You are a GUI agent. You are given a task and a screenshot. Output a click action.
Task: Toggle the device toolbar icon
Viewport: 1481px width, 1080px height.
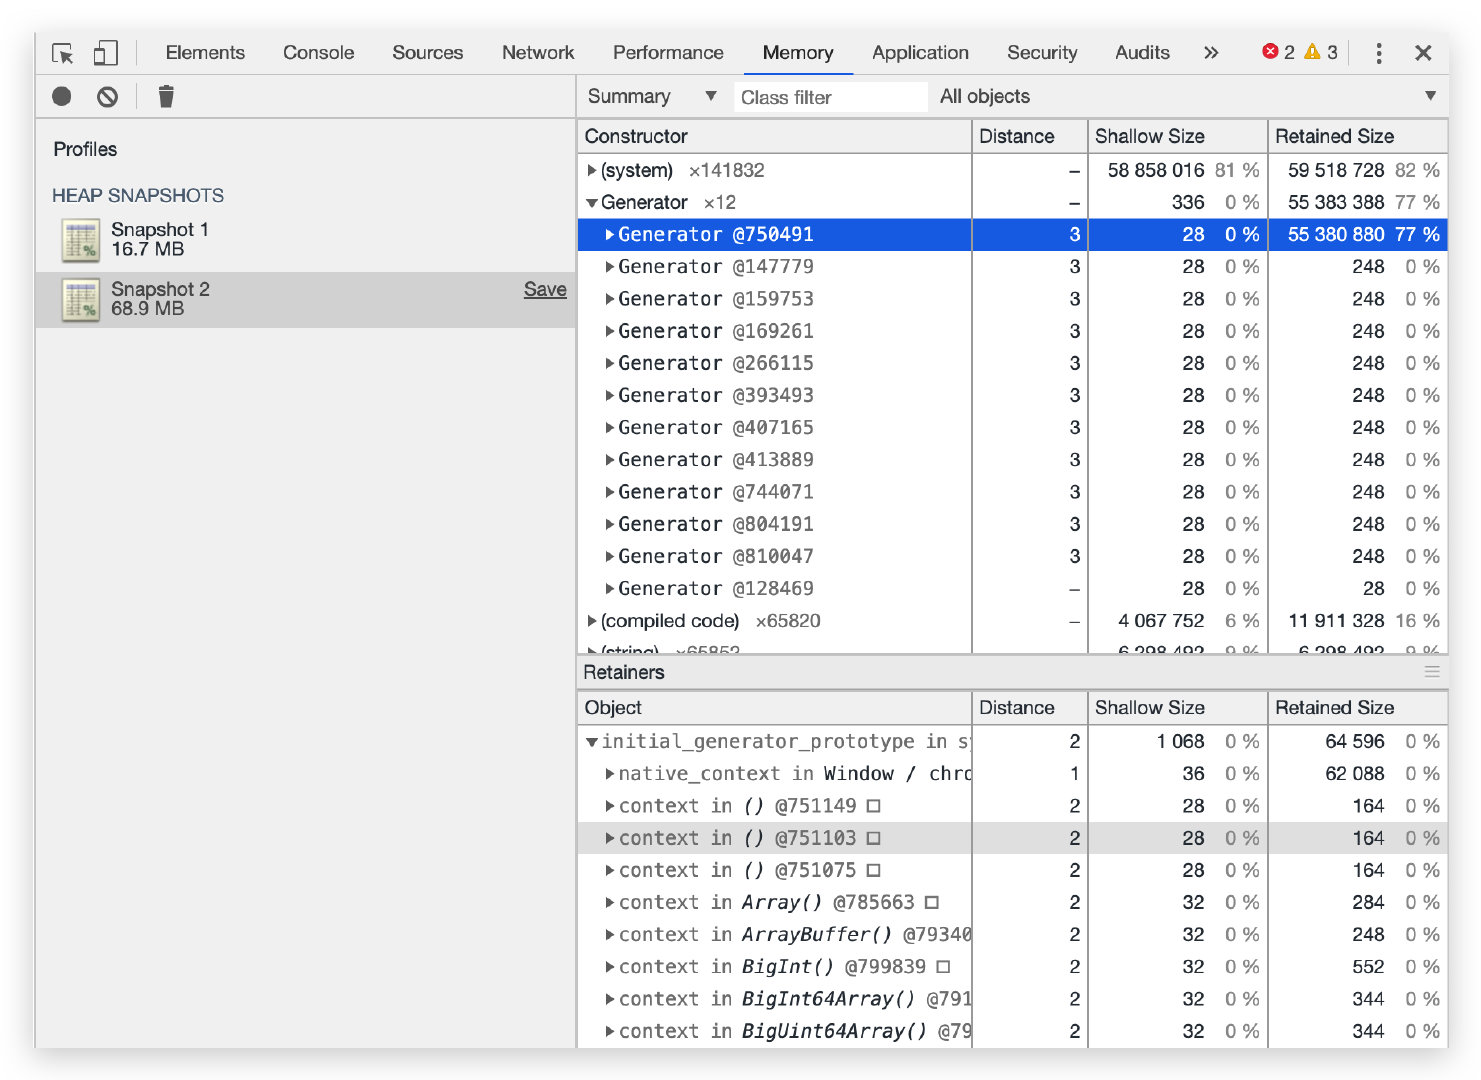[x=105, y=53]
